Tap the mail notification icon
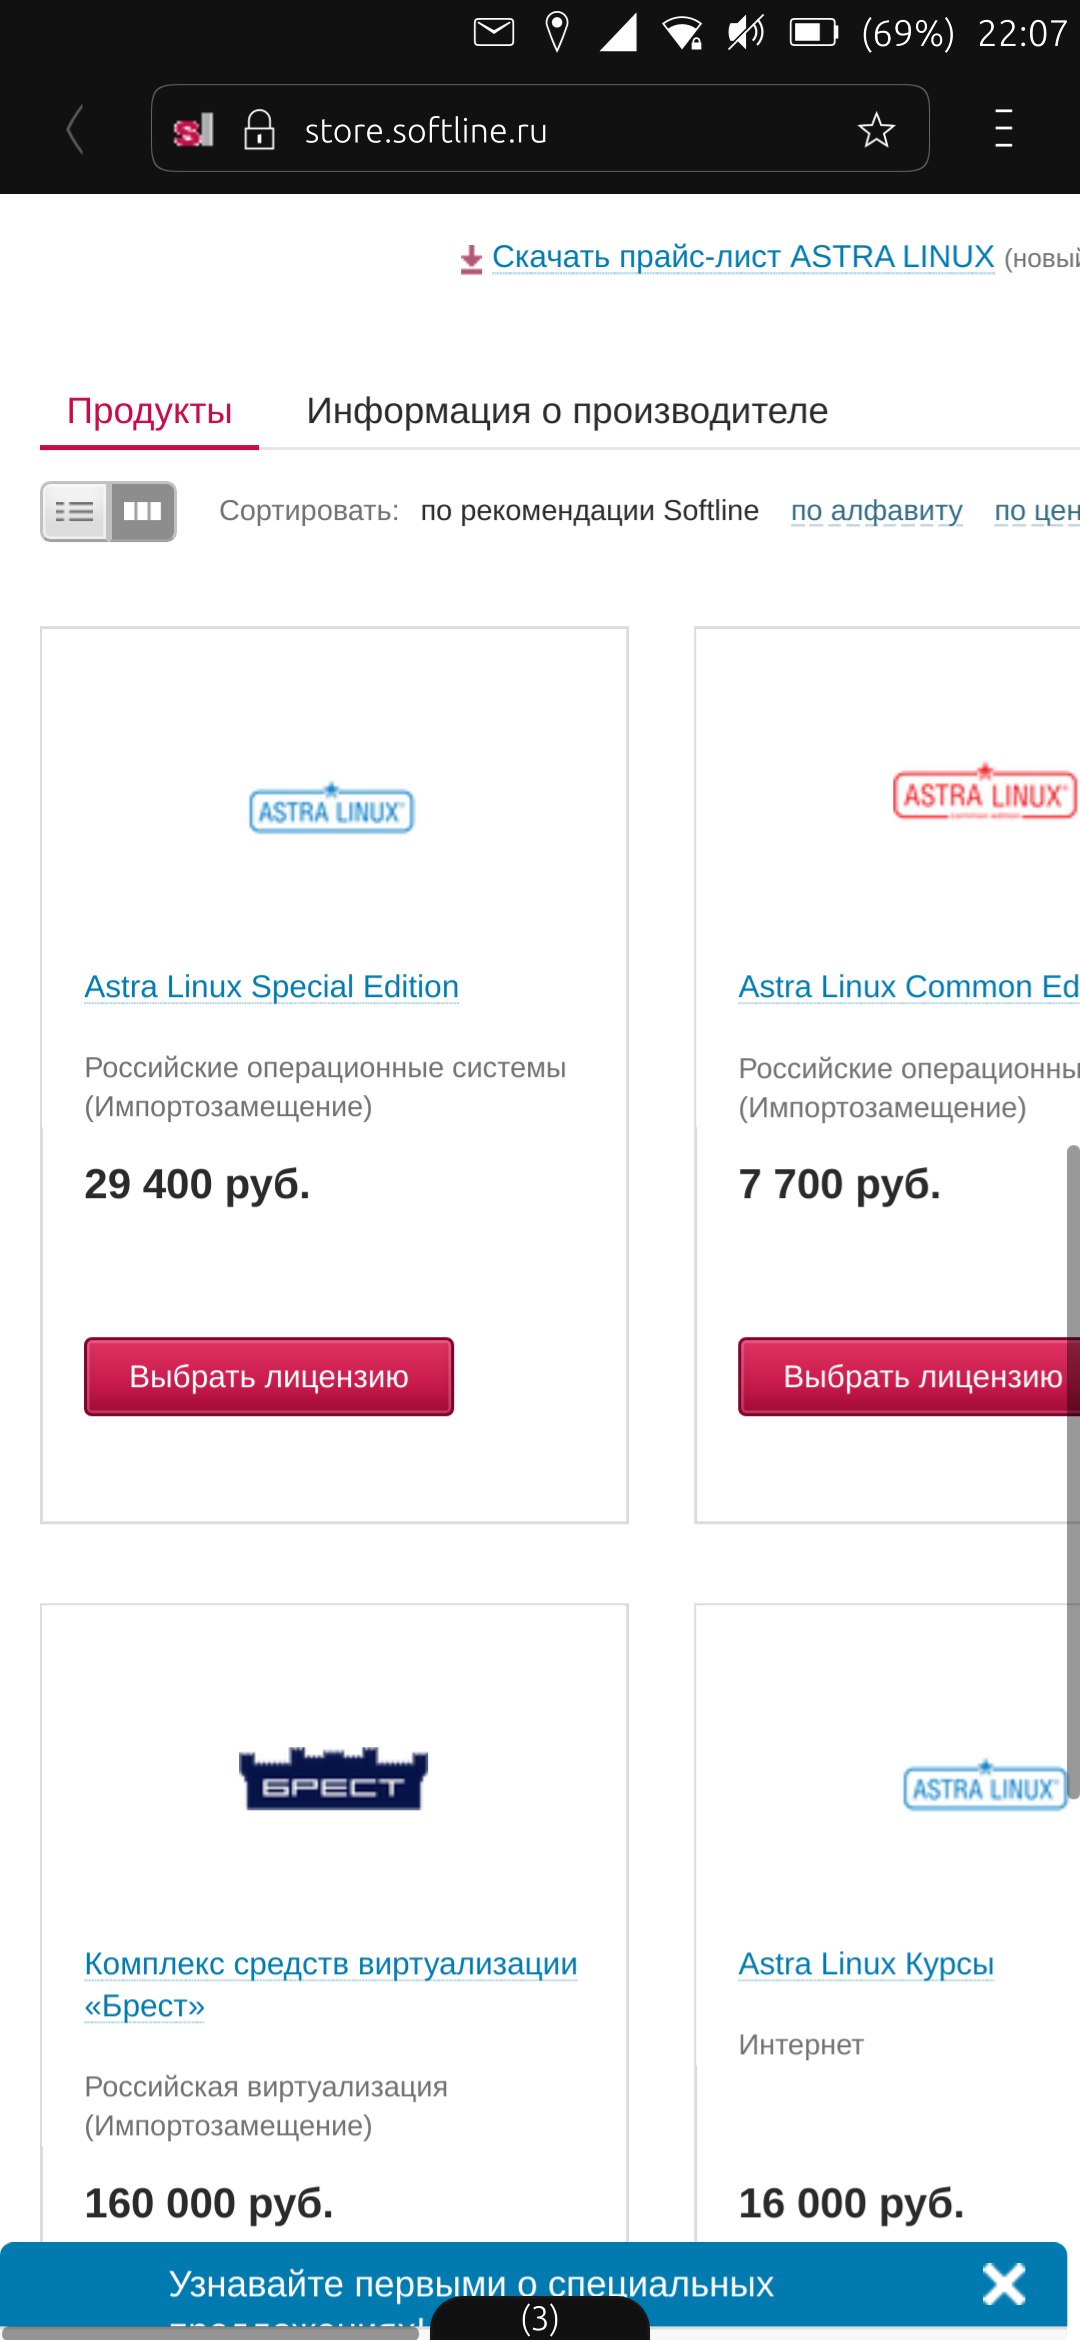The image size is (1080, 2340). tap(494, 33)
